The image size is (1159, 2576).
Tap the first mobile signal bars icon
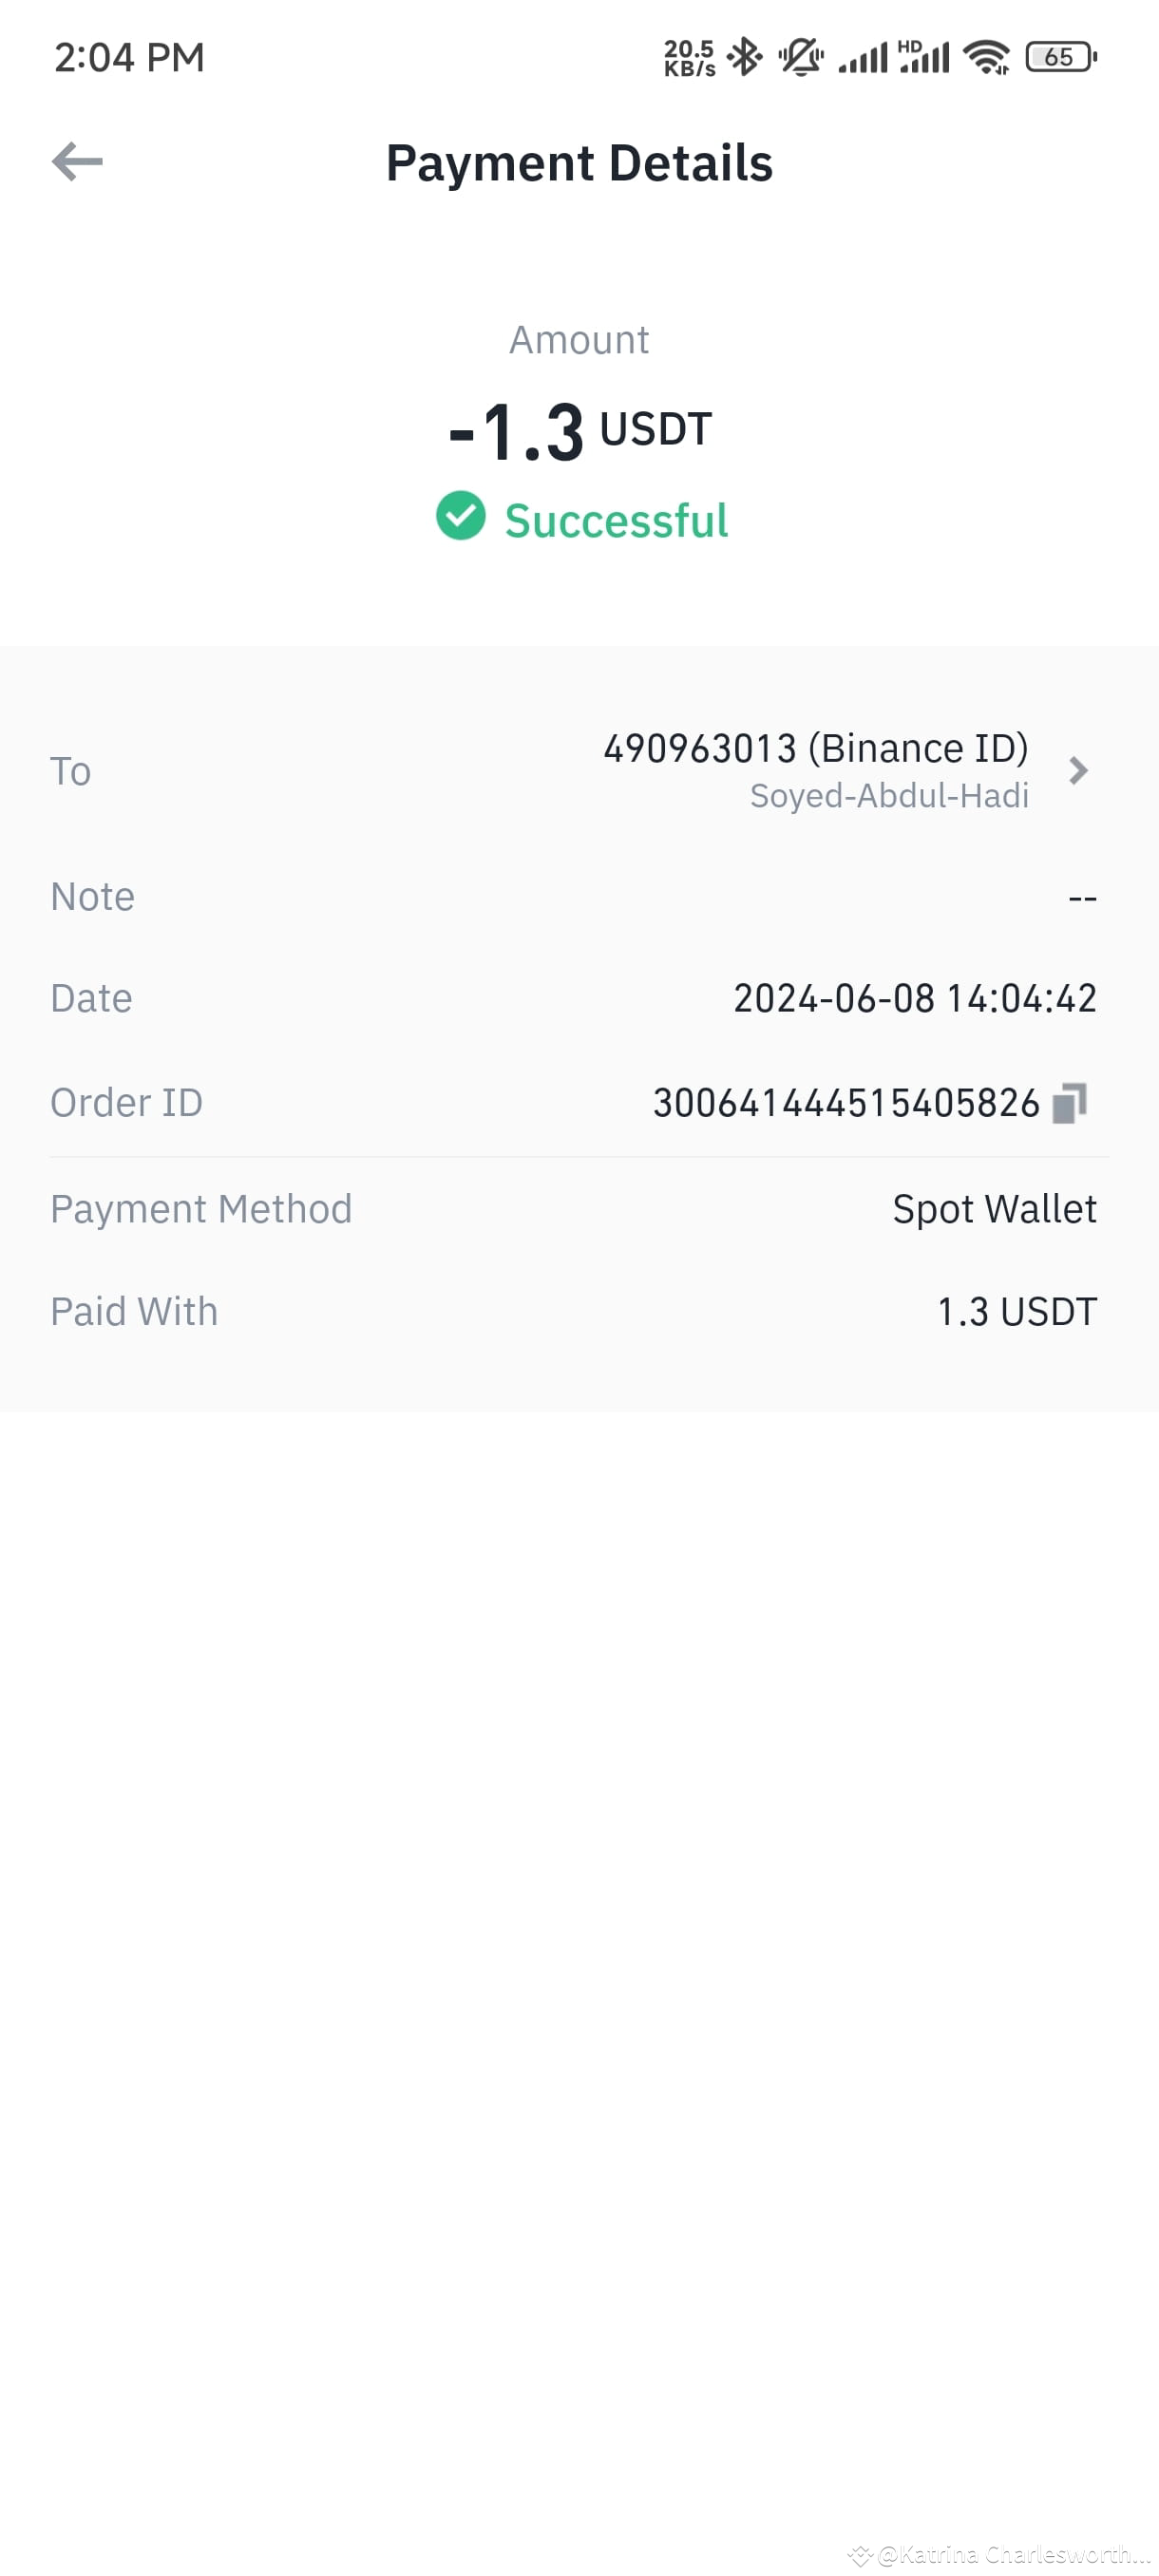(x=863, y=58)
